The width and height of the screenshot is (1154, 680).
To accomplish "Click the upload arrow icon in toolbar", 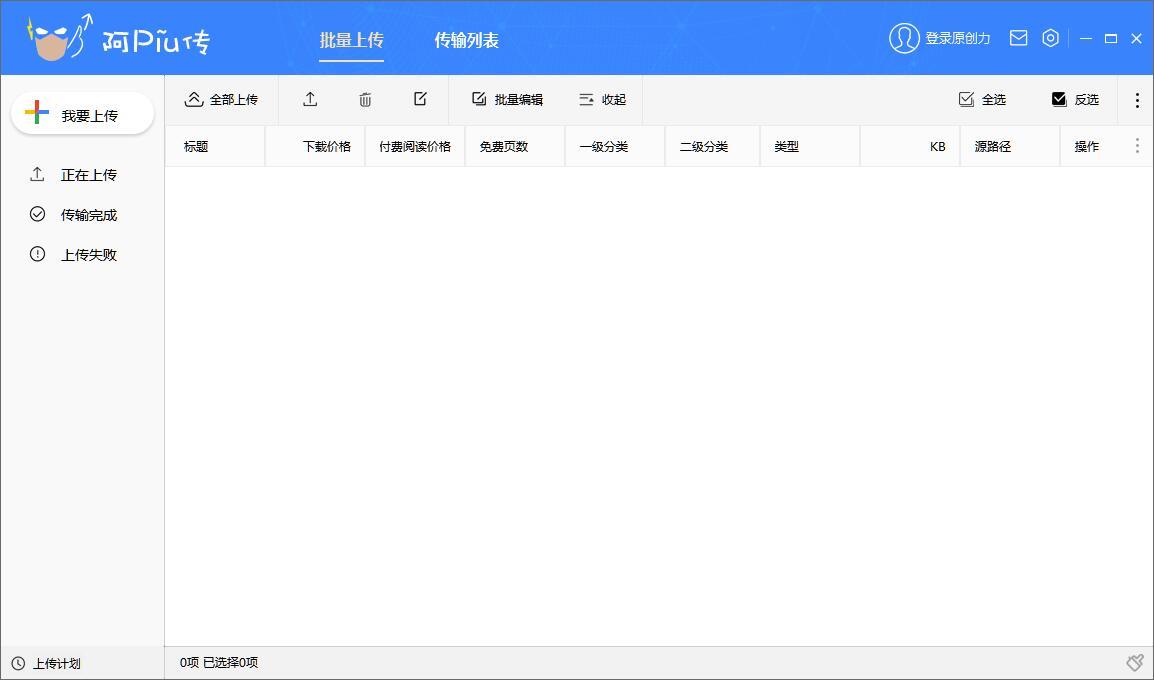I will [310, 99].
